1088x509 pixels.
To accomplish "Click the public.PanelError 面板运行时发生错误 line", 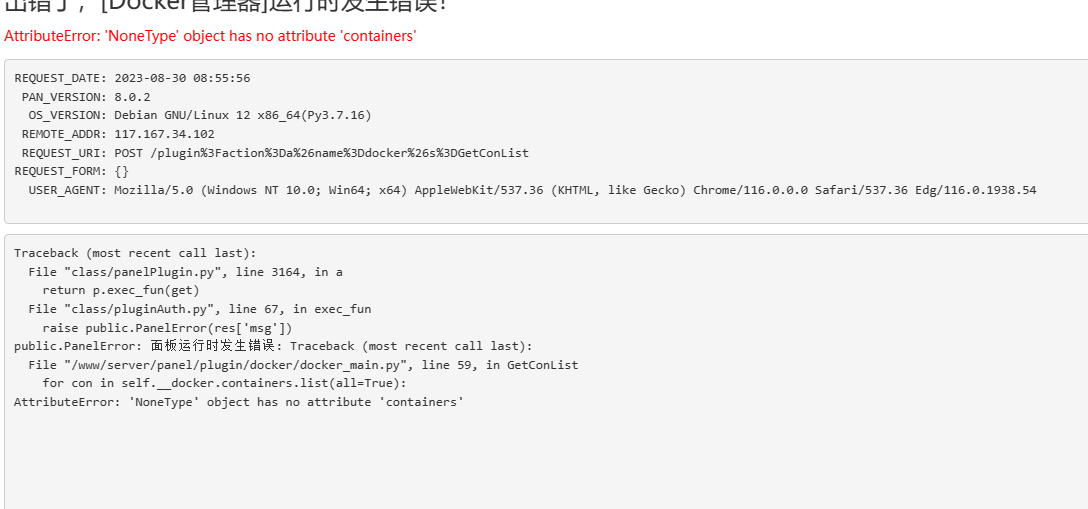I will [273, 346].
